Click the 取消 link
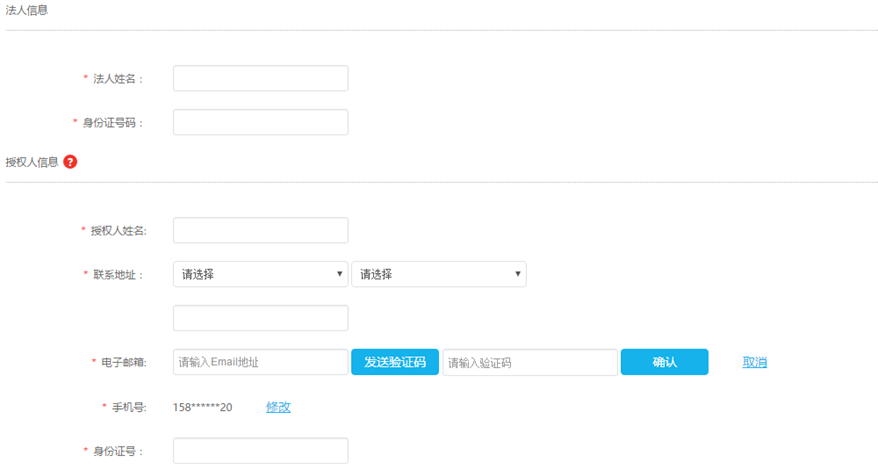Screen dimensions: 878x470 (x=754, y=362)
